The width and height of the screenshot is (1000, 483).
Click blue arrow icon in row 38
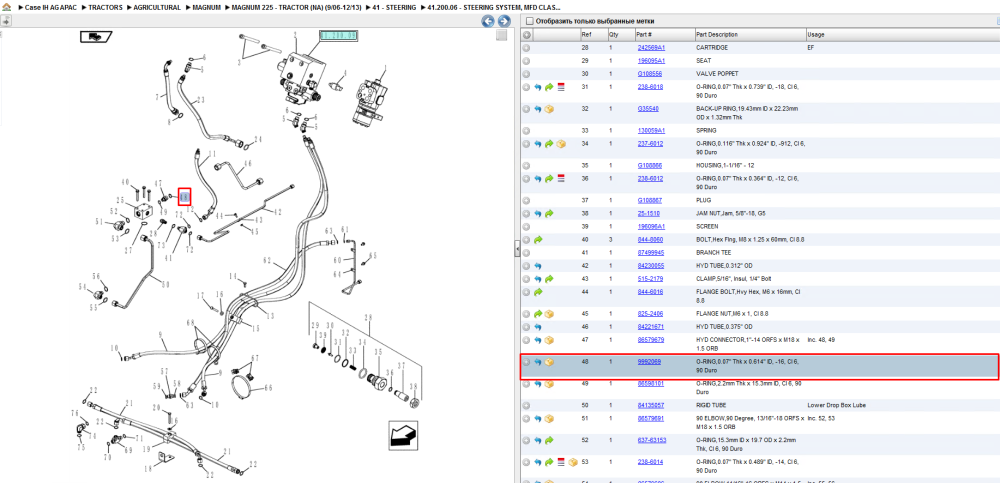coord(538,214)
